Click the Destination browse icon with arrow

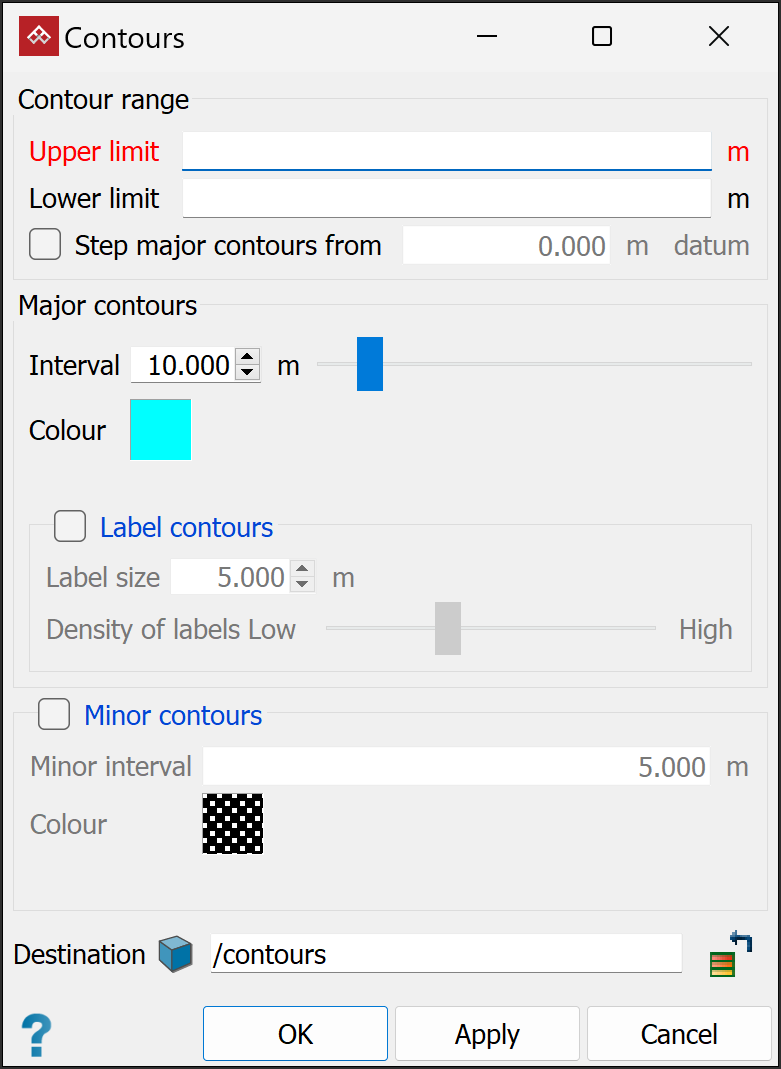[x=730, y=953]
